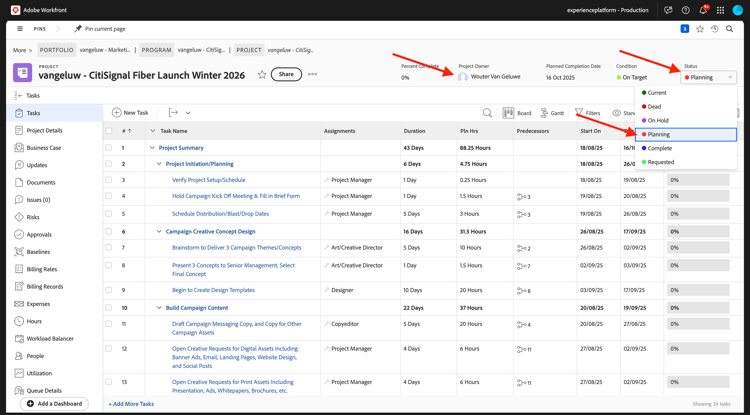Click Project Owner Wouter Van Geluwe
Image resolution: width=750 pixels, height=415 pixels.
tap(489, 76)
